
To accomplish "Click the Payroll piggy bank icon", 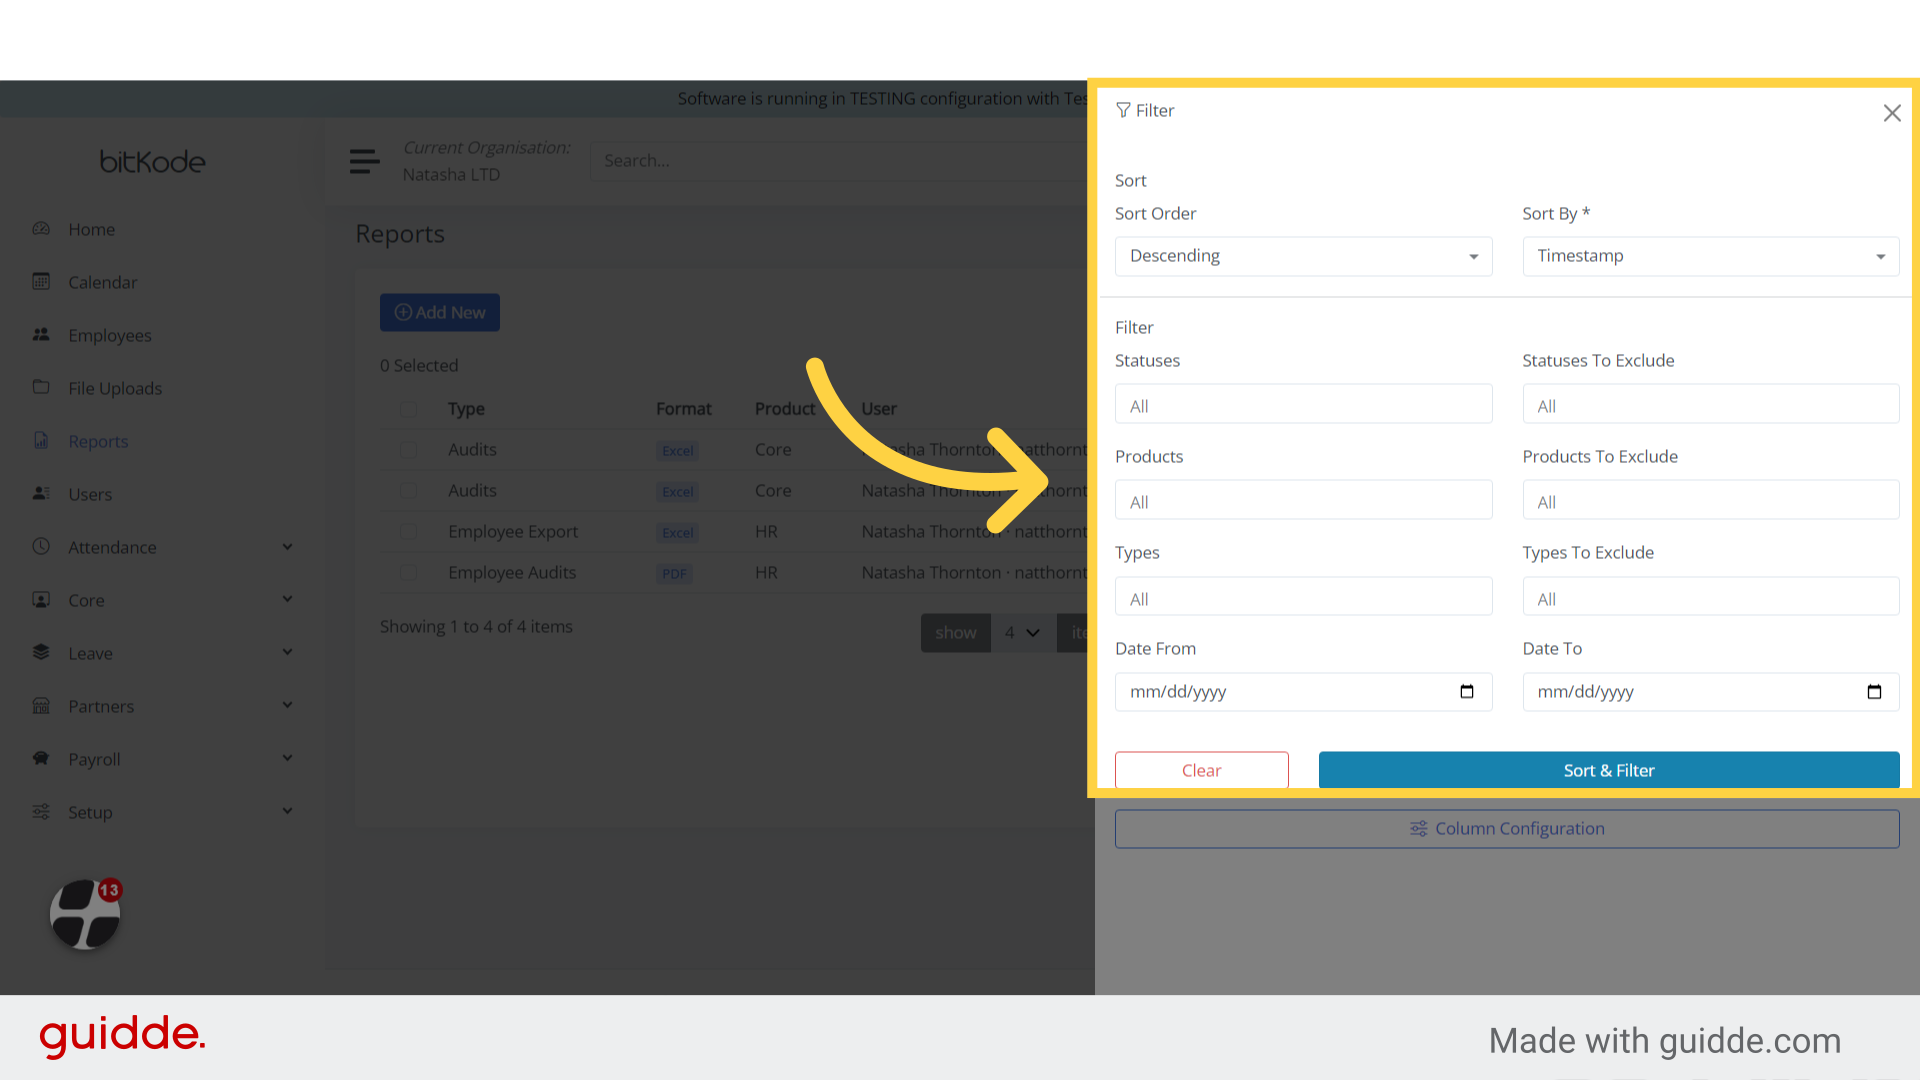I will coord(41,759).
